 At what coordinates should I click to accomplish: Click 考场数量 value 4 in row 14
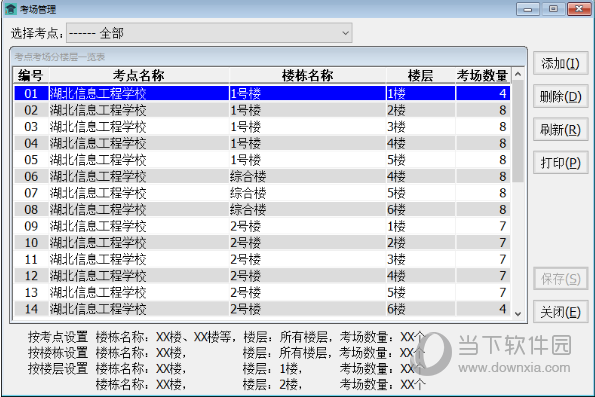pos(483,309)
